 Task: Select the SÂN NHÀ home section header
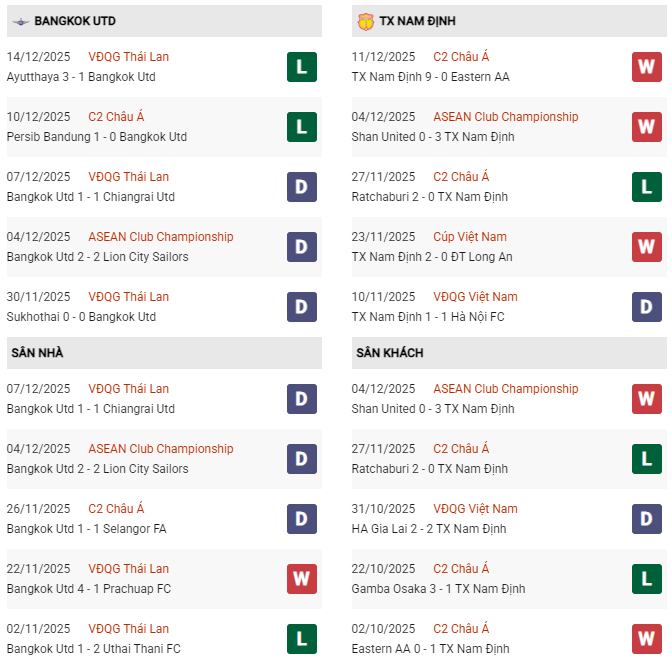click(37, 353)
